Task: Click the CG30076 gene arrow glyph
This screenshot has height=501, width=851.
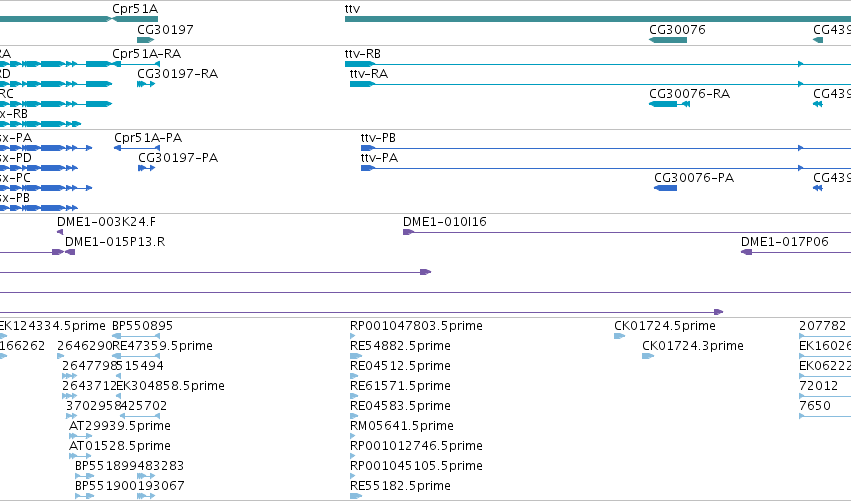Action: pyautogui.click(x=668, y=40)
